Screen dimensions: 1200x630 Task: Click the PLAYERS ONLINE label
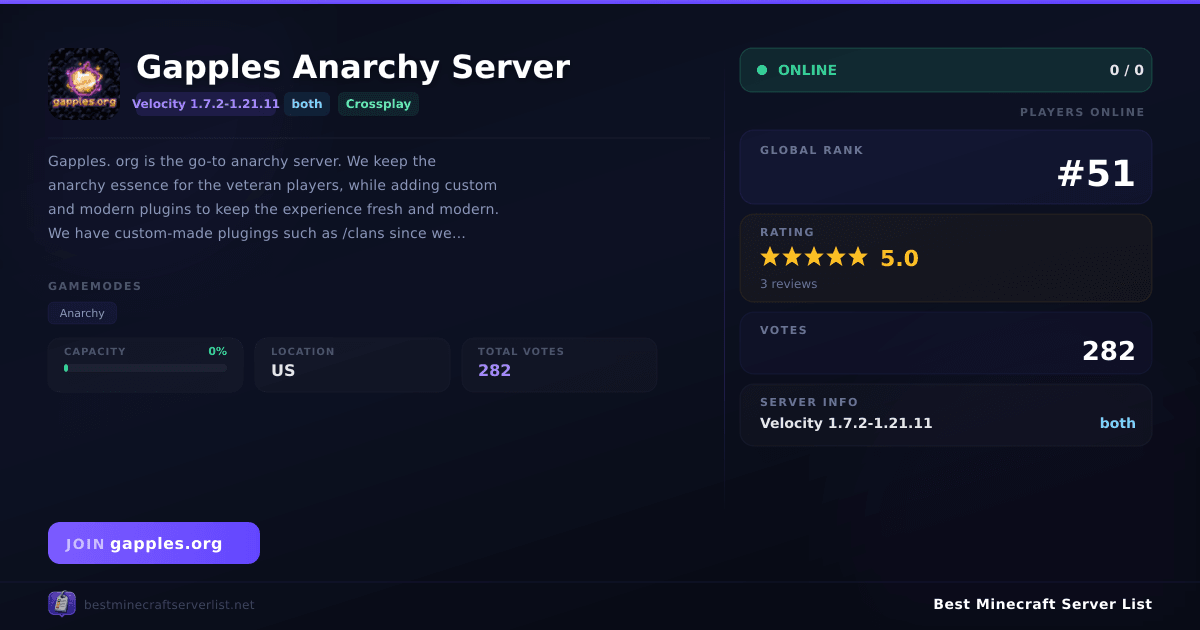1082,112
